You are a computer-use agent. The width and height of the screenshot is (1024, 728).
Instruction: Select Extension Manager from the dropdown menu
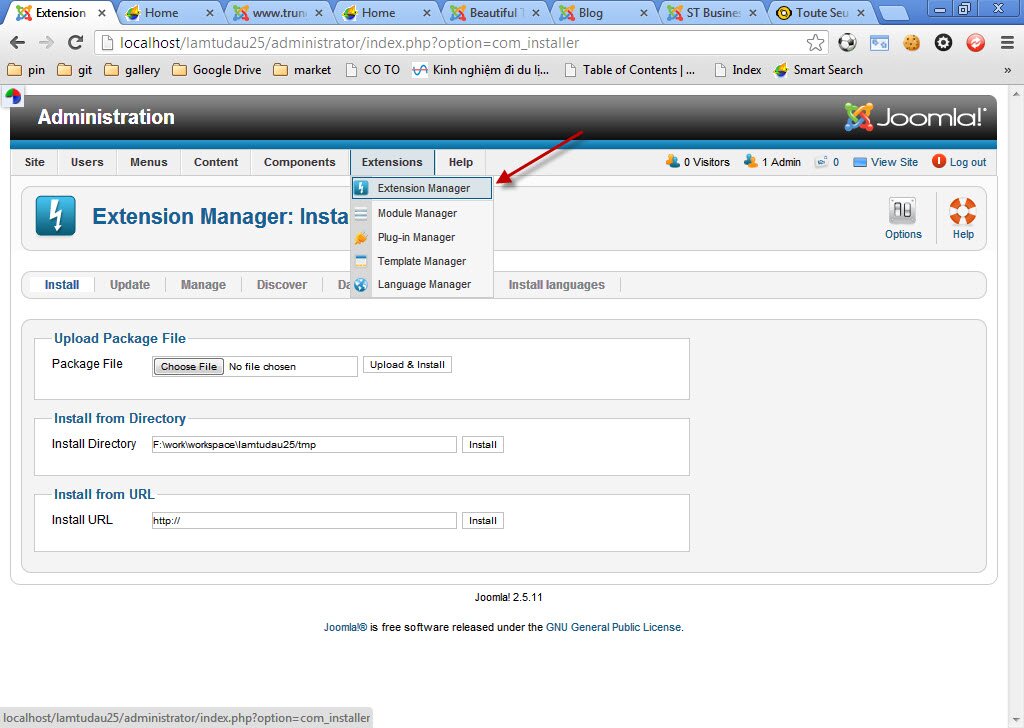[x=423, y=188]
